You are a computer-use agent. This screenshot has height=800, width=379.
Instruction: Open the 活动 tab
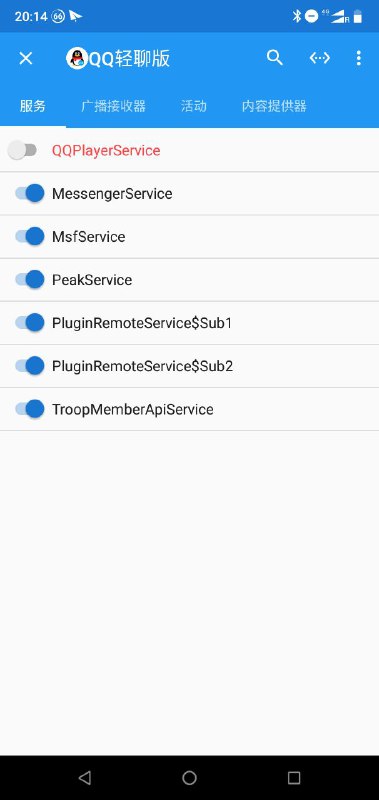click(x=194, y=106)
